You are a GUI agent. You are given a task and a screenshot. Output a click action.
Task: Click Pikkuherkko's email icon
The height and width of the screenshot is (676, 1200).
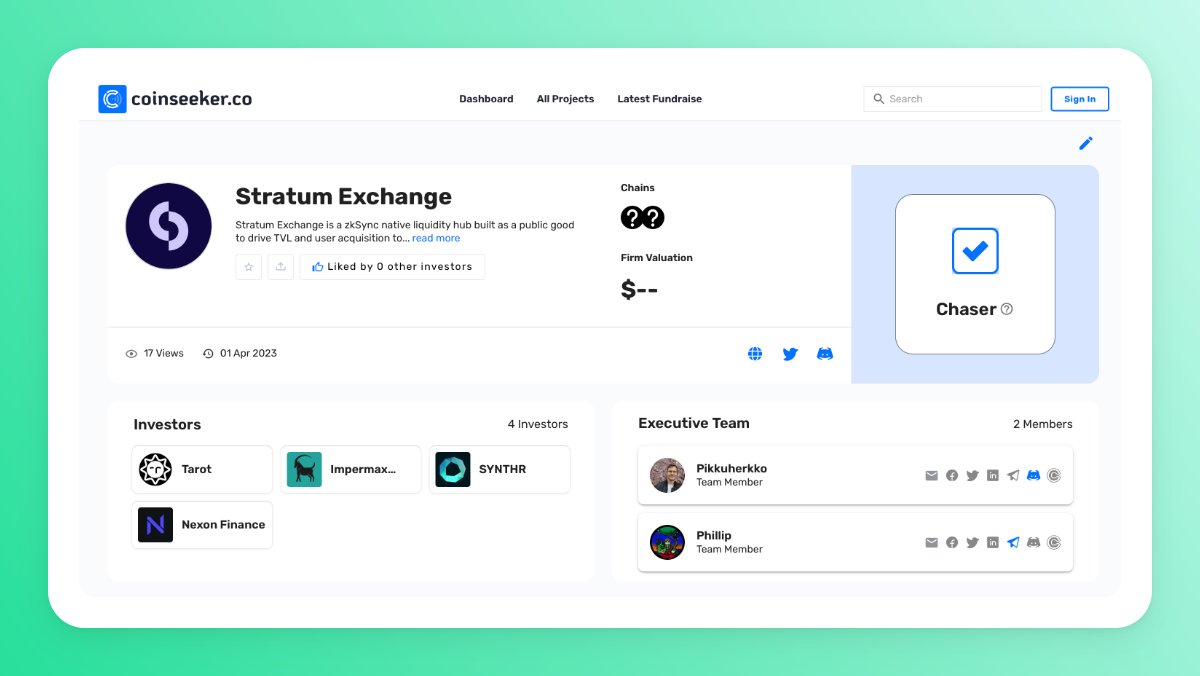coord(931,476)
